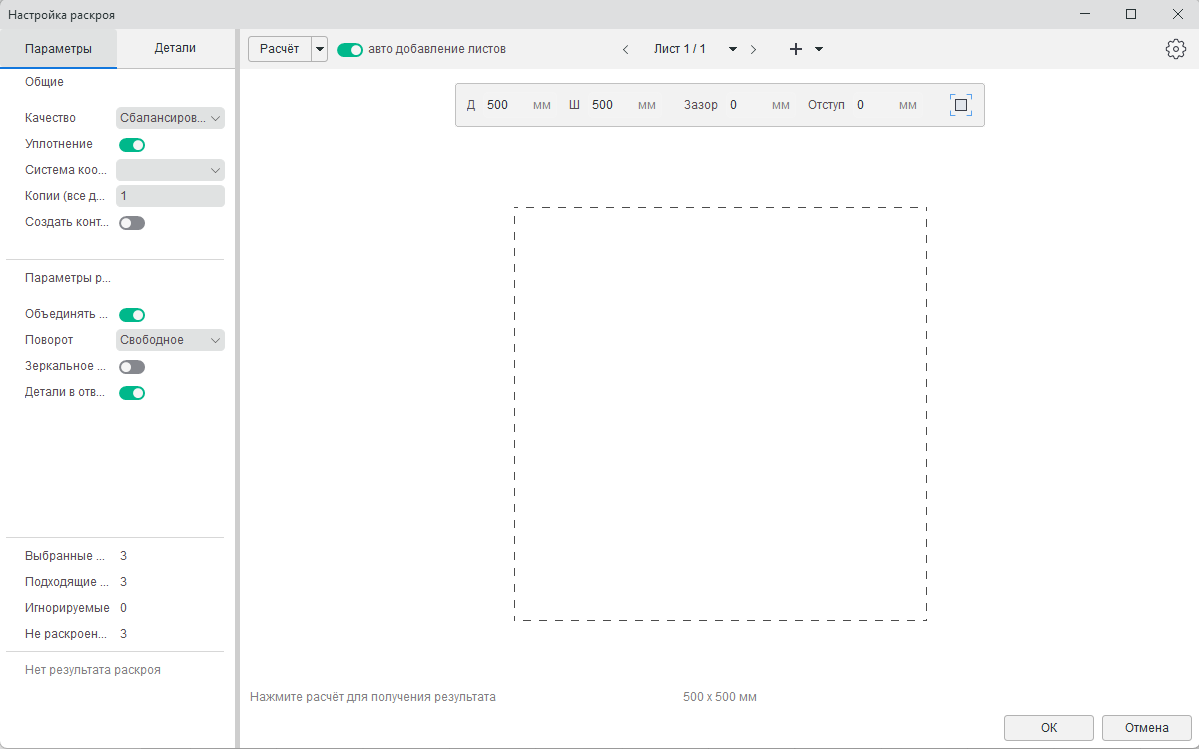Switch to the Детали tab
The image size is (1199, 749).
point(175,47)
